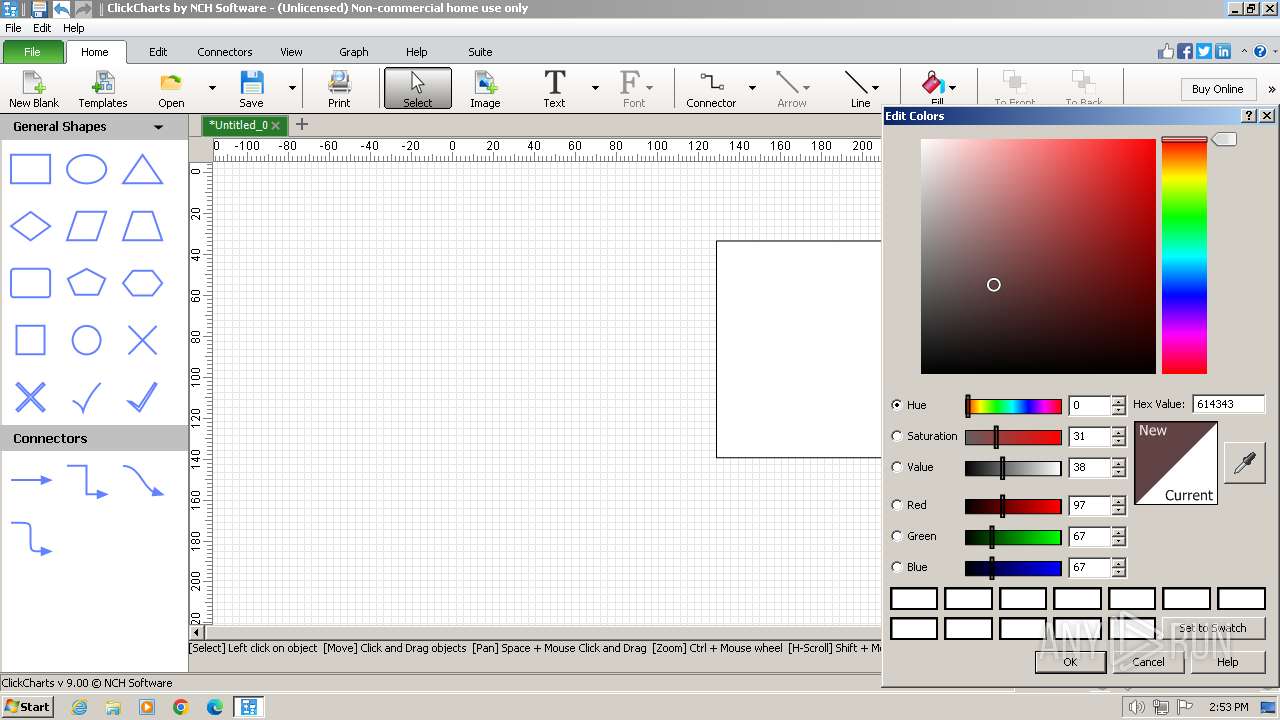The height and width of the screenshot is (720, 1280).
Task: Click OK in Edit Colors dialog
Action: pyautogui.click(x=1070, y=662)
